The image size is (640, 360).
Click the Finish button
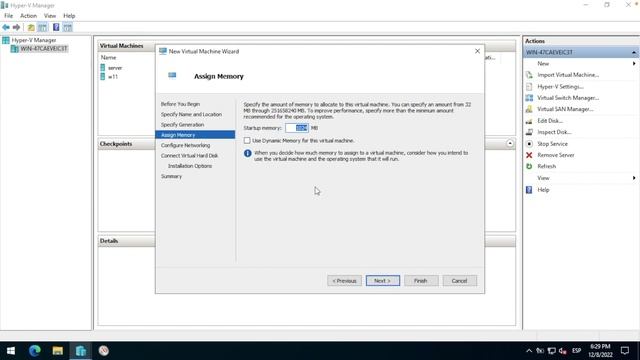(421, 281)
